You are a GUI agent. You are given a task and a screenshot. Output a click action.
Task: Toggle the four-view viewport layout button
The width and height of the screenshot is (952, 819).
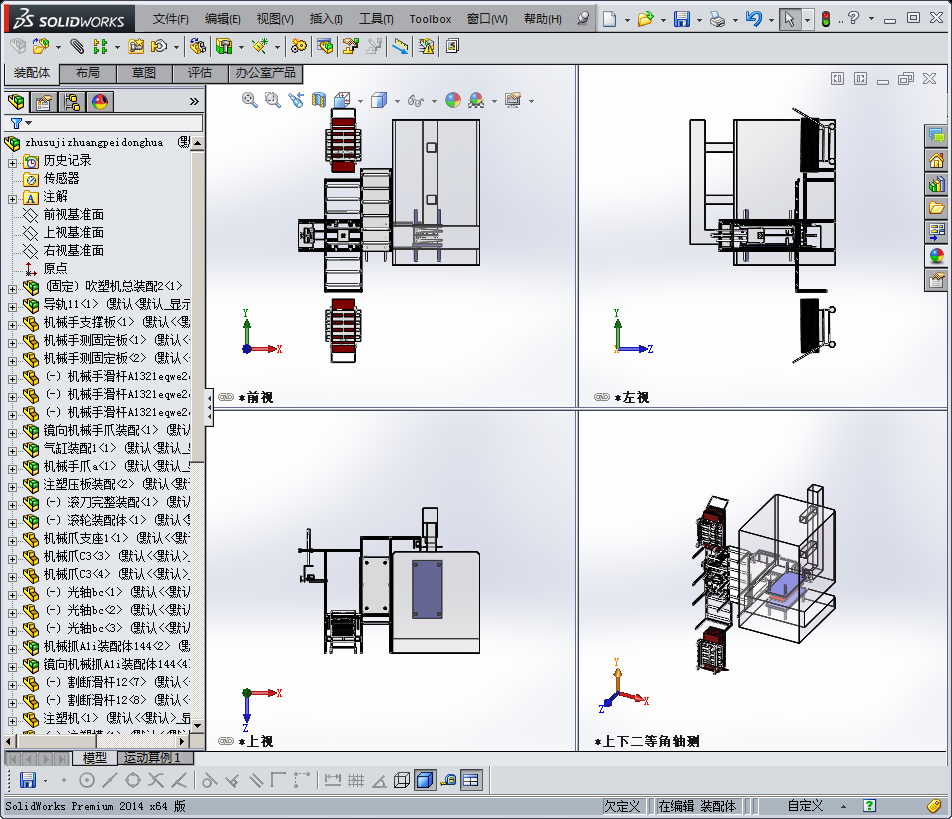coord(471,780)
